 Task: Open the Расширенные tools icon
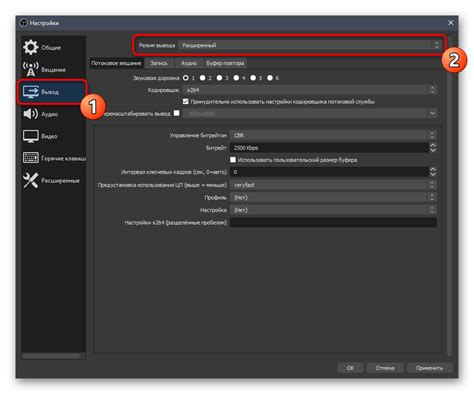31,180
